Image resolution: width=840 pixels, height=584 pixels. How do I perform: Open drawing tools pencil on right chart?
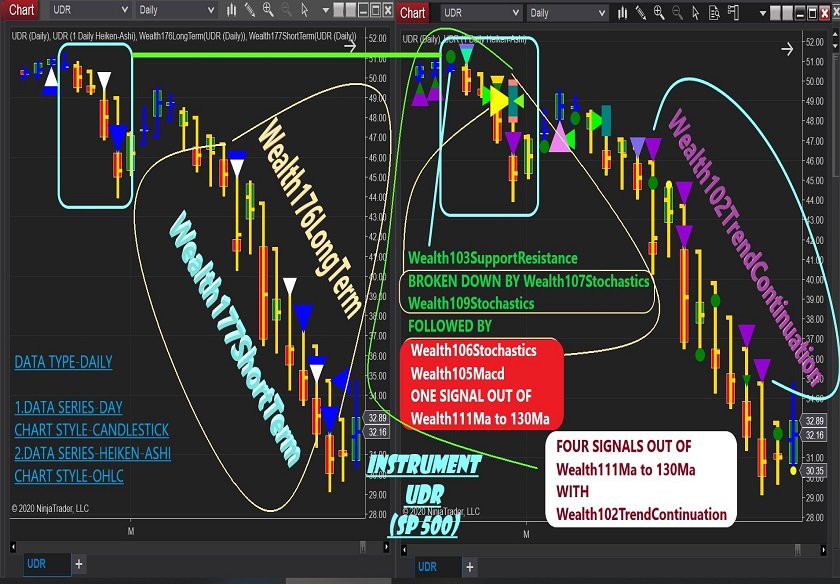640,13
